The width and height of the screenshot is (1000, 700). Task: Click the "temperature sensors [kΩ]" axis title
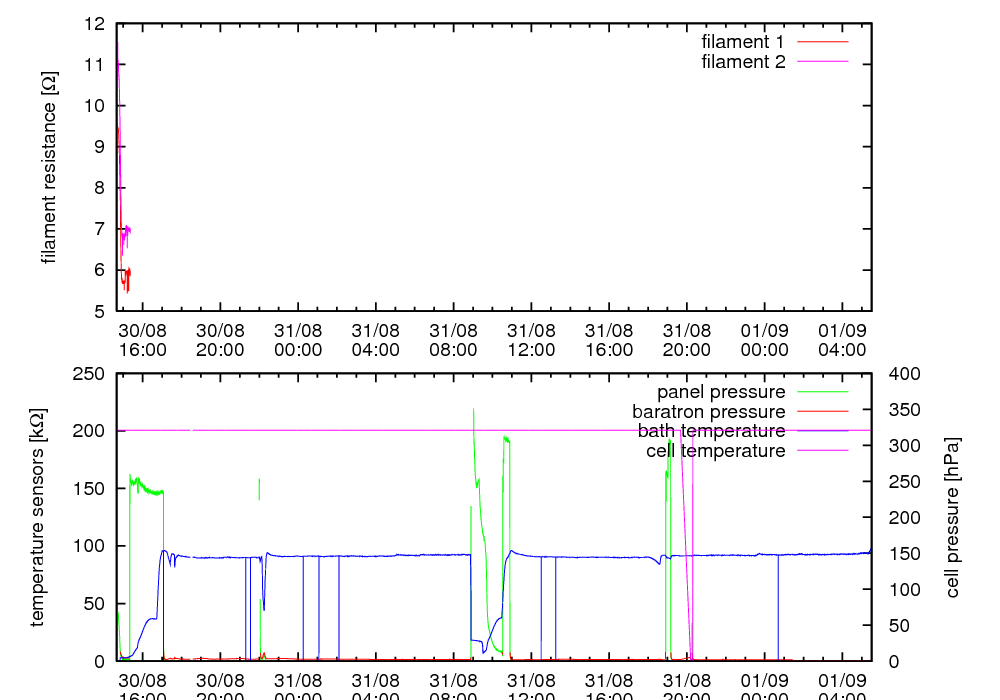pyautogui.click(x=38, y=517)
